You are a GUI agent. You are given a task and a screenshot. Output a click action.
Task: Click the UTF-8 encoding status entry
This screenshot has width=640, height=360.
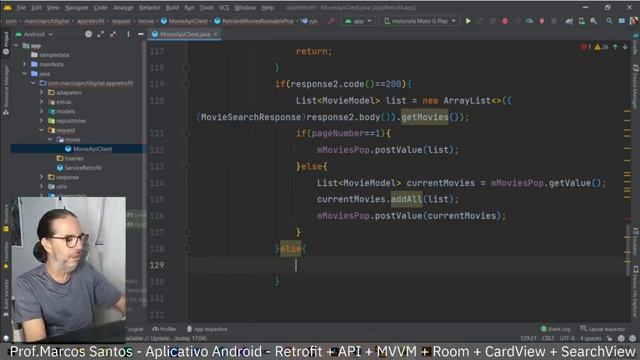point(567,338)
